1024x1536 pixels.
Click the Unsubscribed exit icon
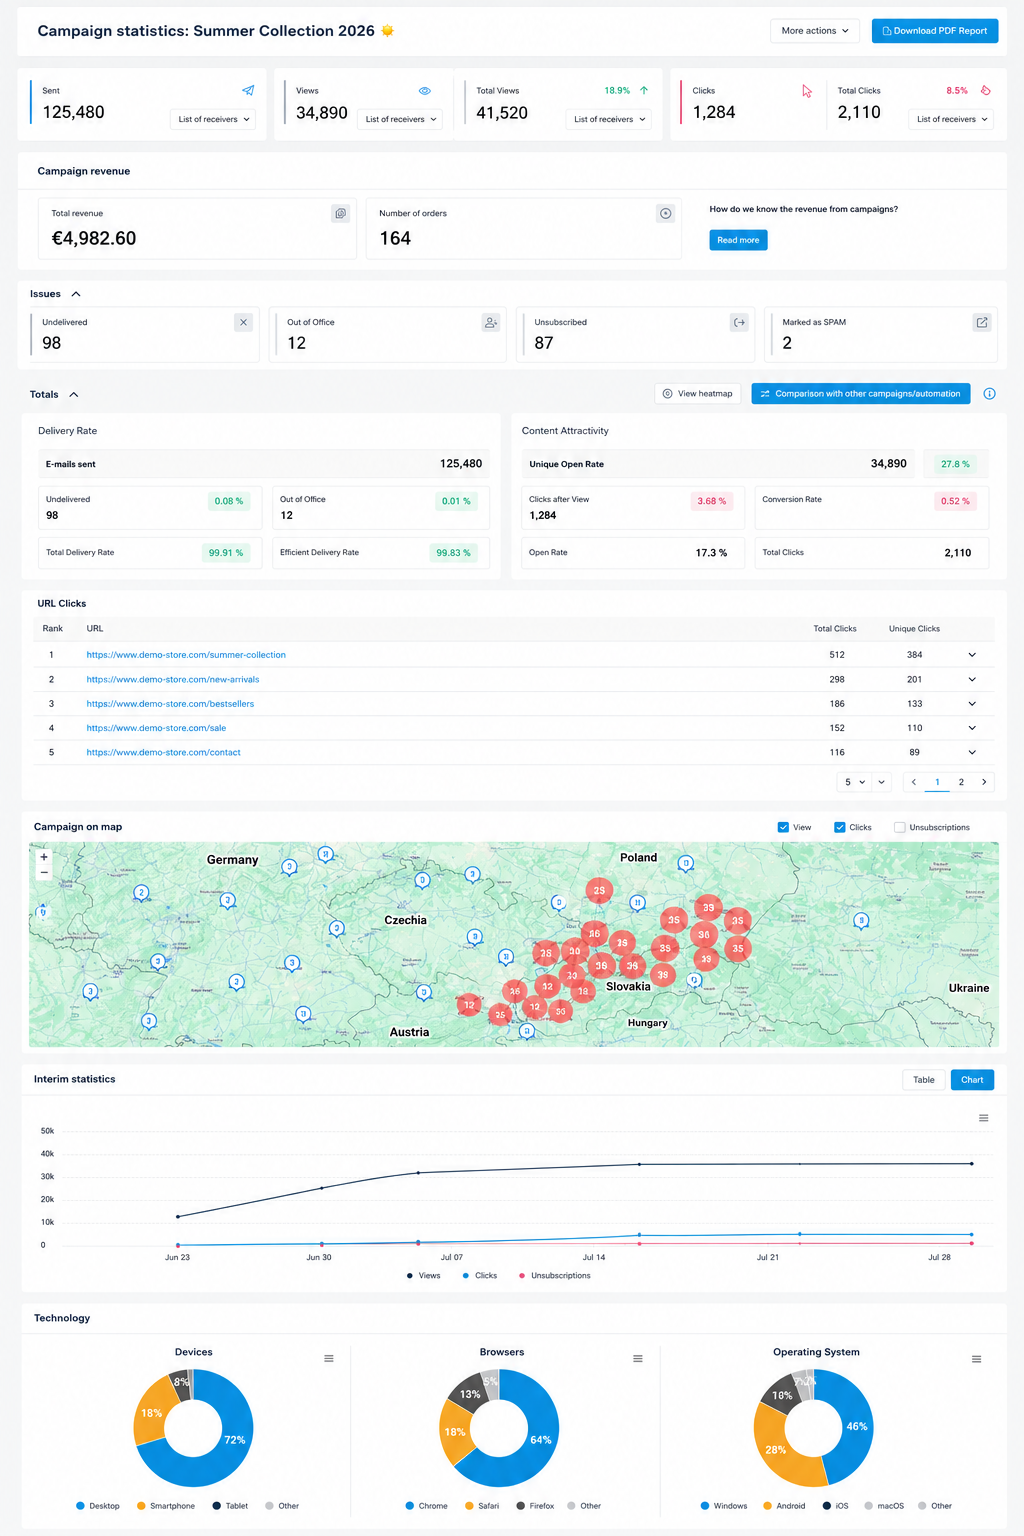click(x=739, y=322)
